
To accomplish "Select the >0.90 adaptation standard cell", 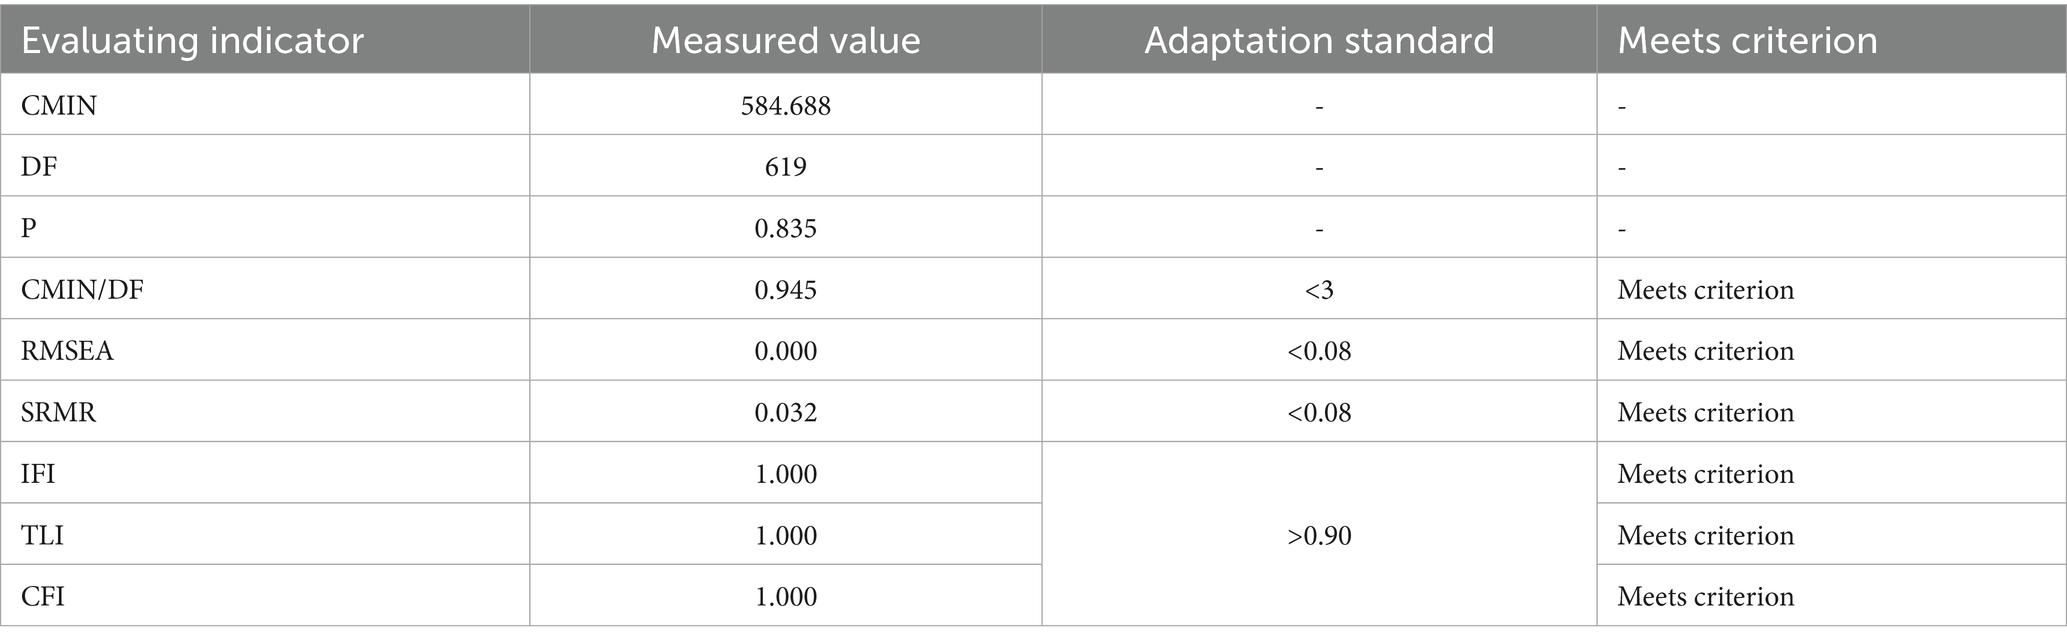I will click(x=1319, y=535).
